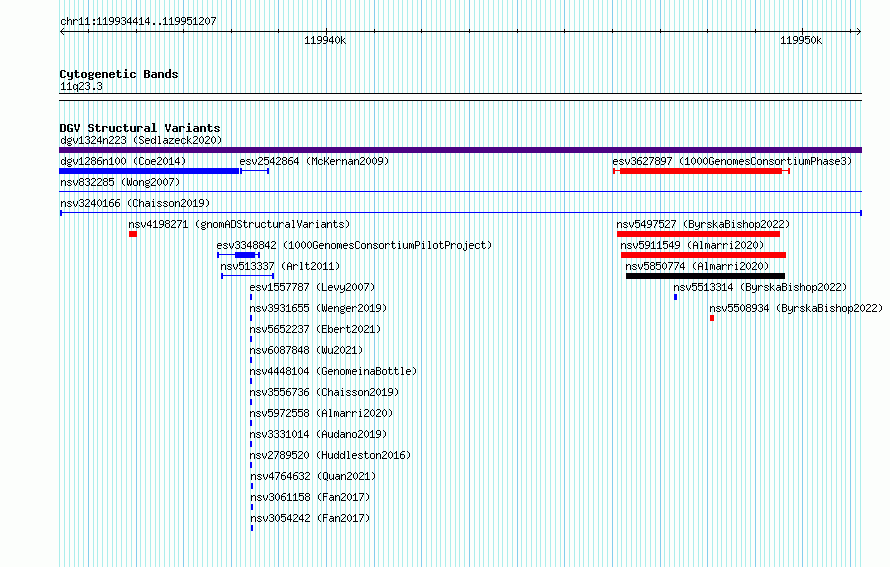Click the red esv3627897 variant bar
Image resolution: width=890 pixels, height=567 pixels.
point(701,171)
